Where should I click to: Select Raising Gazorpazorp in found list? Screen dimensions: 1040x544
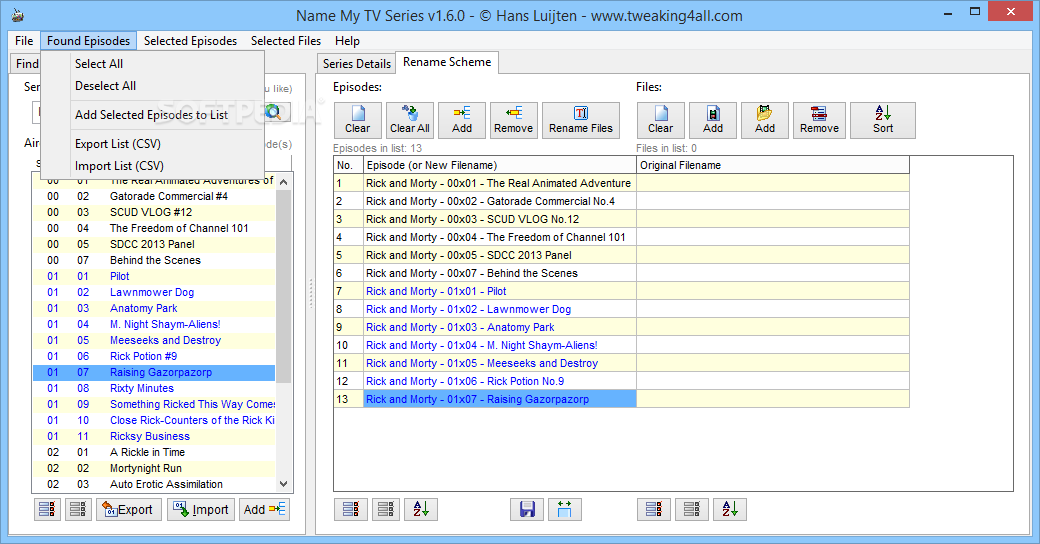[154, 373]
